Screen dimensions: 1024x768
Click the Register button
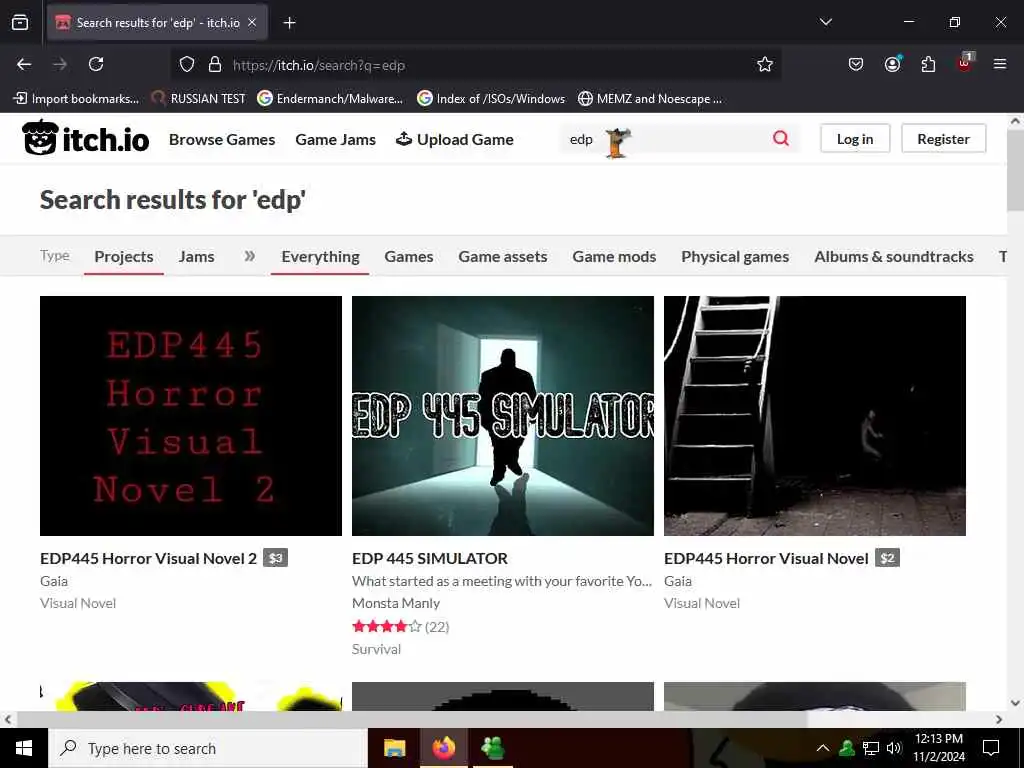tap(943, 138)
